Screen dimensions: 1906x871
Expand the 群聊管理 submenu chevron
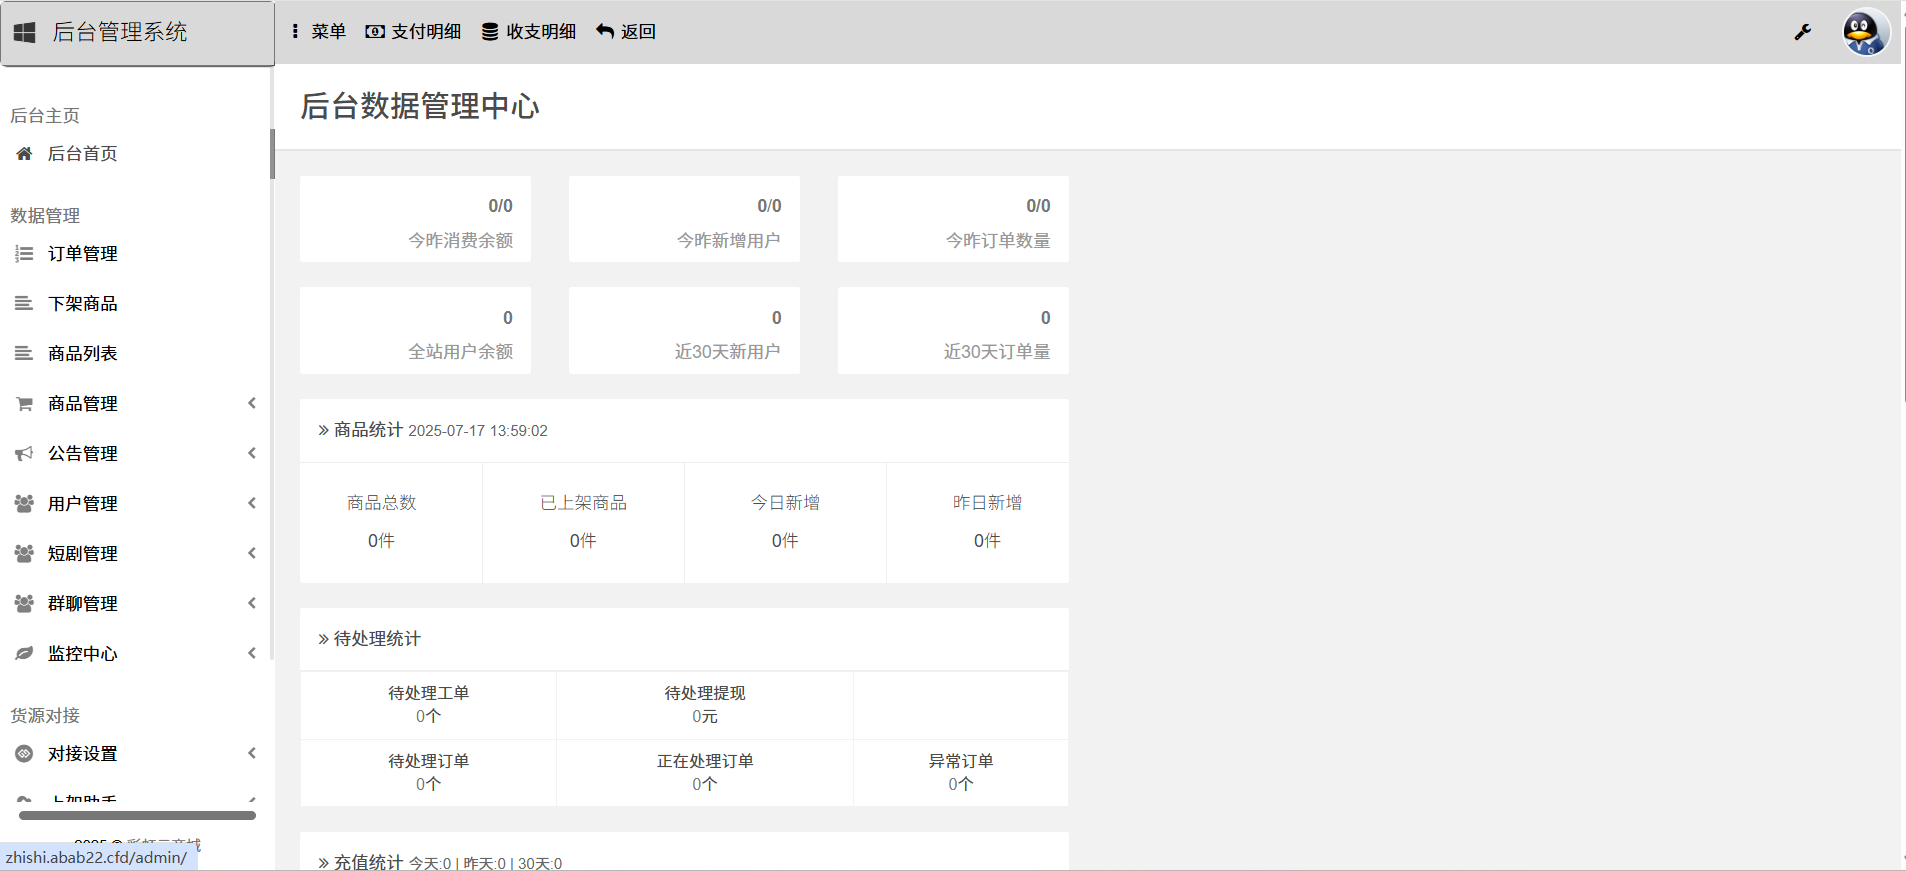tap(252, 603)
